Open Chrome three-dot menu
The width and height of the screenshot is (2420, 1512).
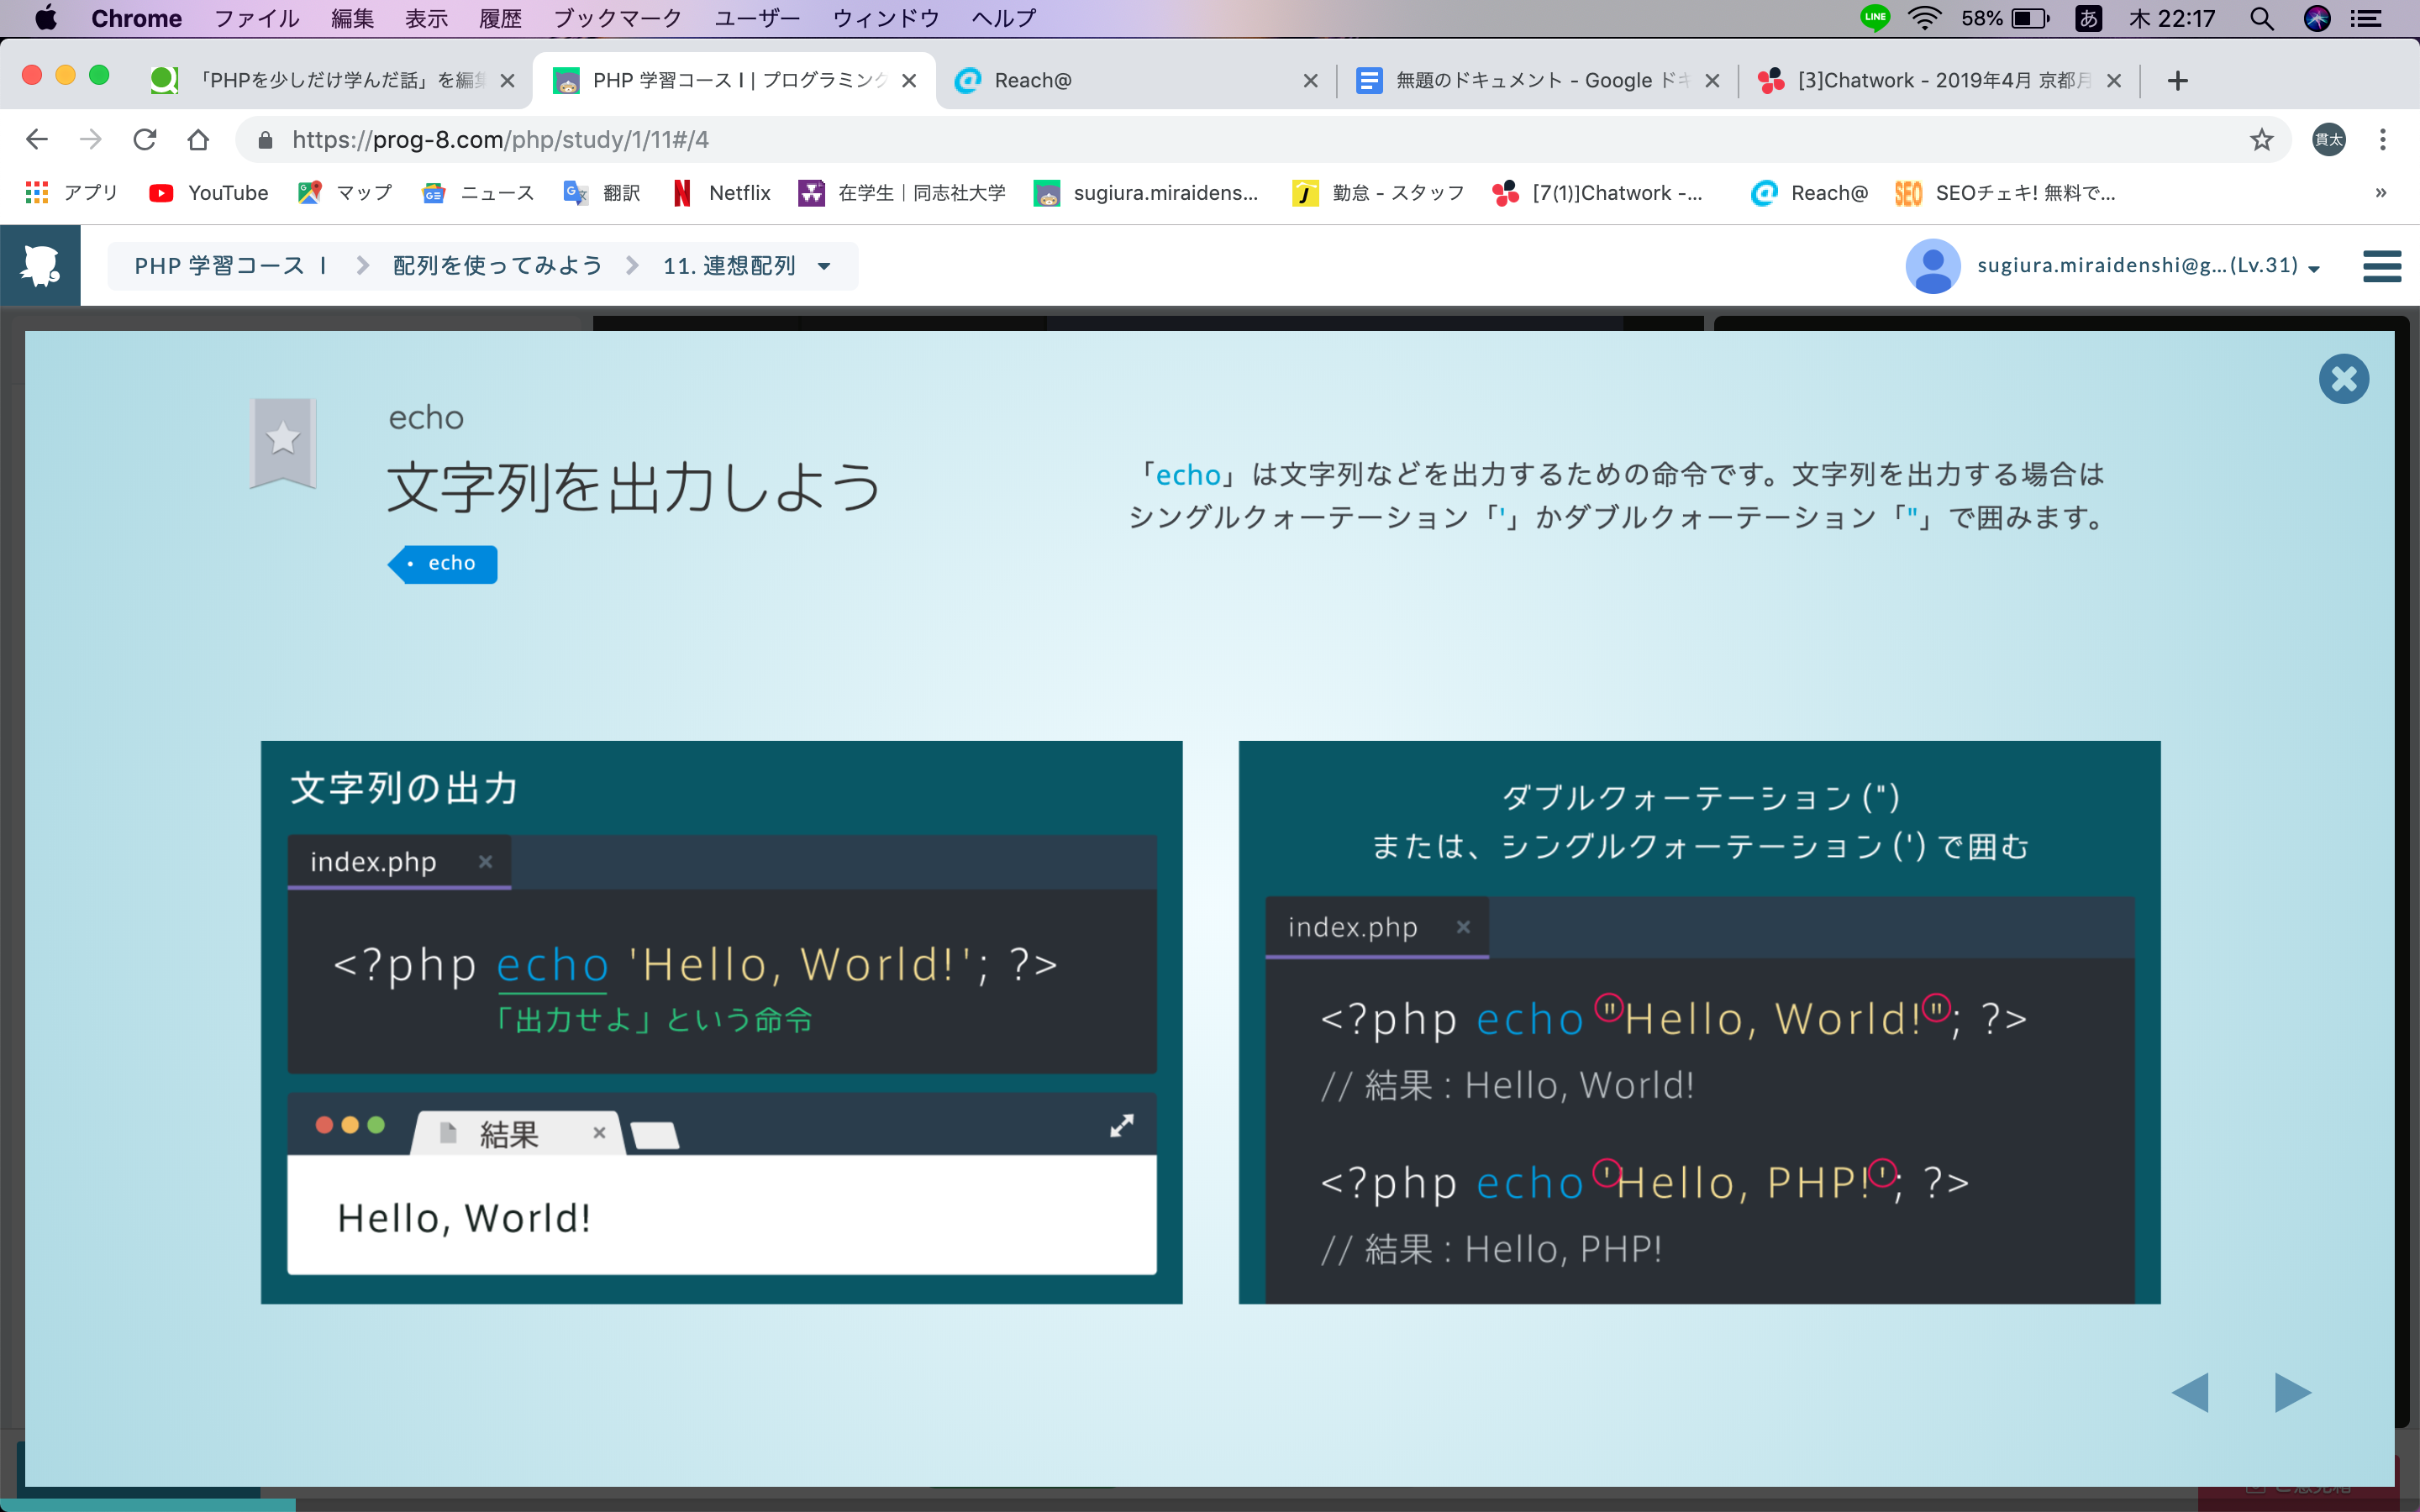click(x=2383, y=140)
